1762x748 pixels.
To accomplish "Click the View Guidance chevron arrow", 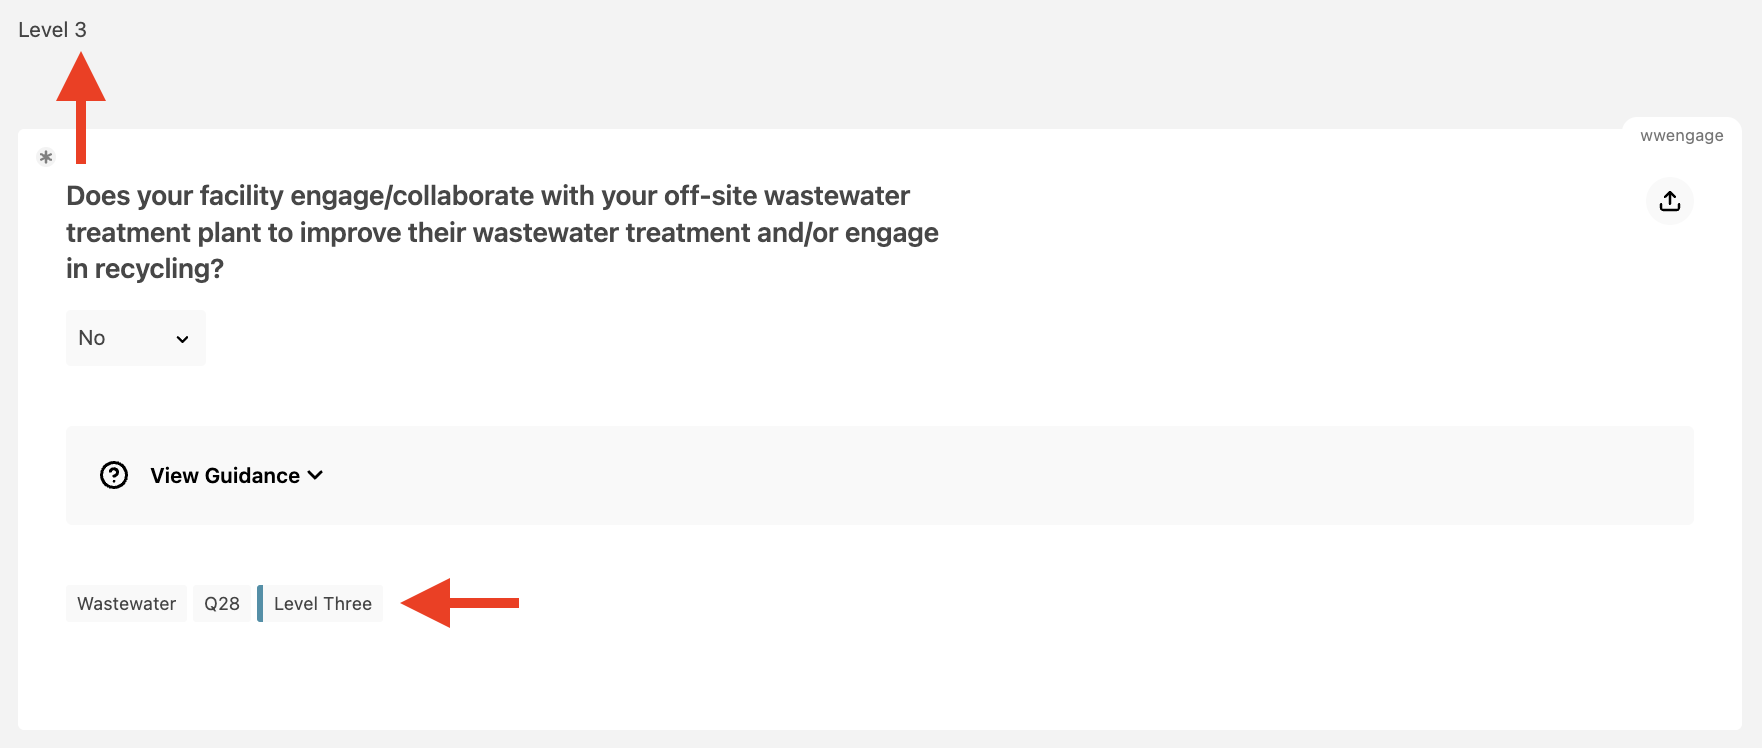I will (x=315, y=475).
